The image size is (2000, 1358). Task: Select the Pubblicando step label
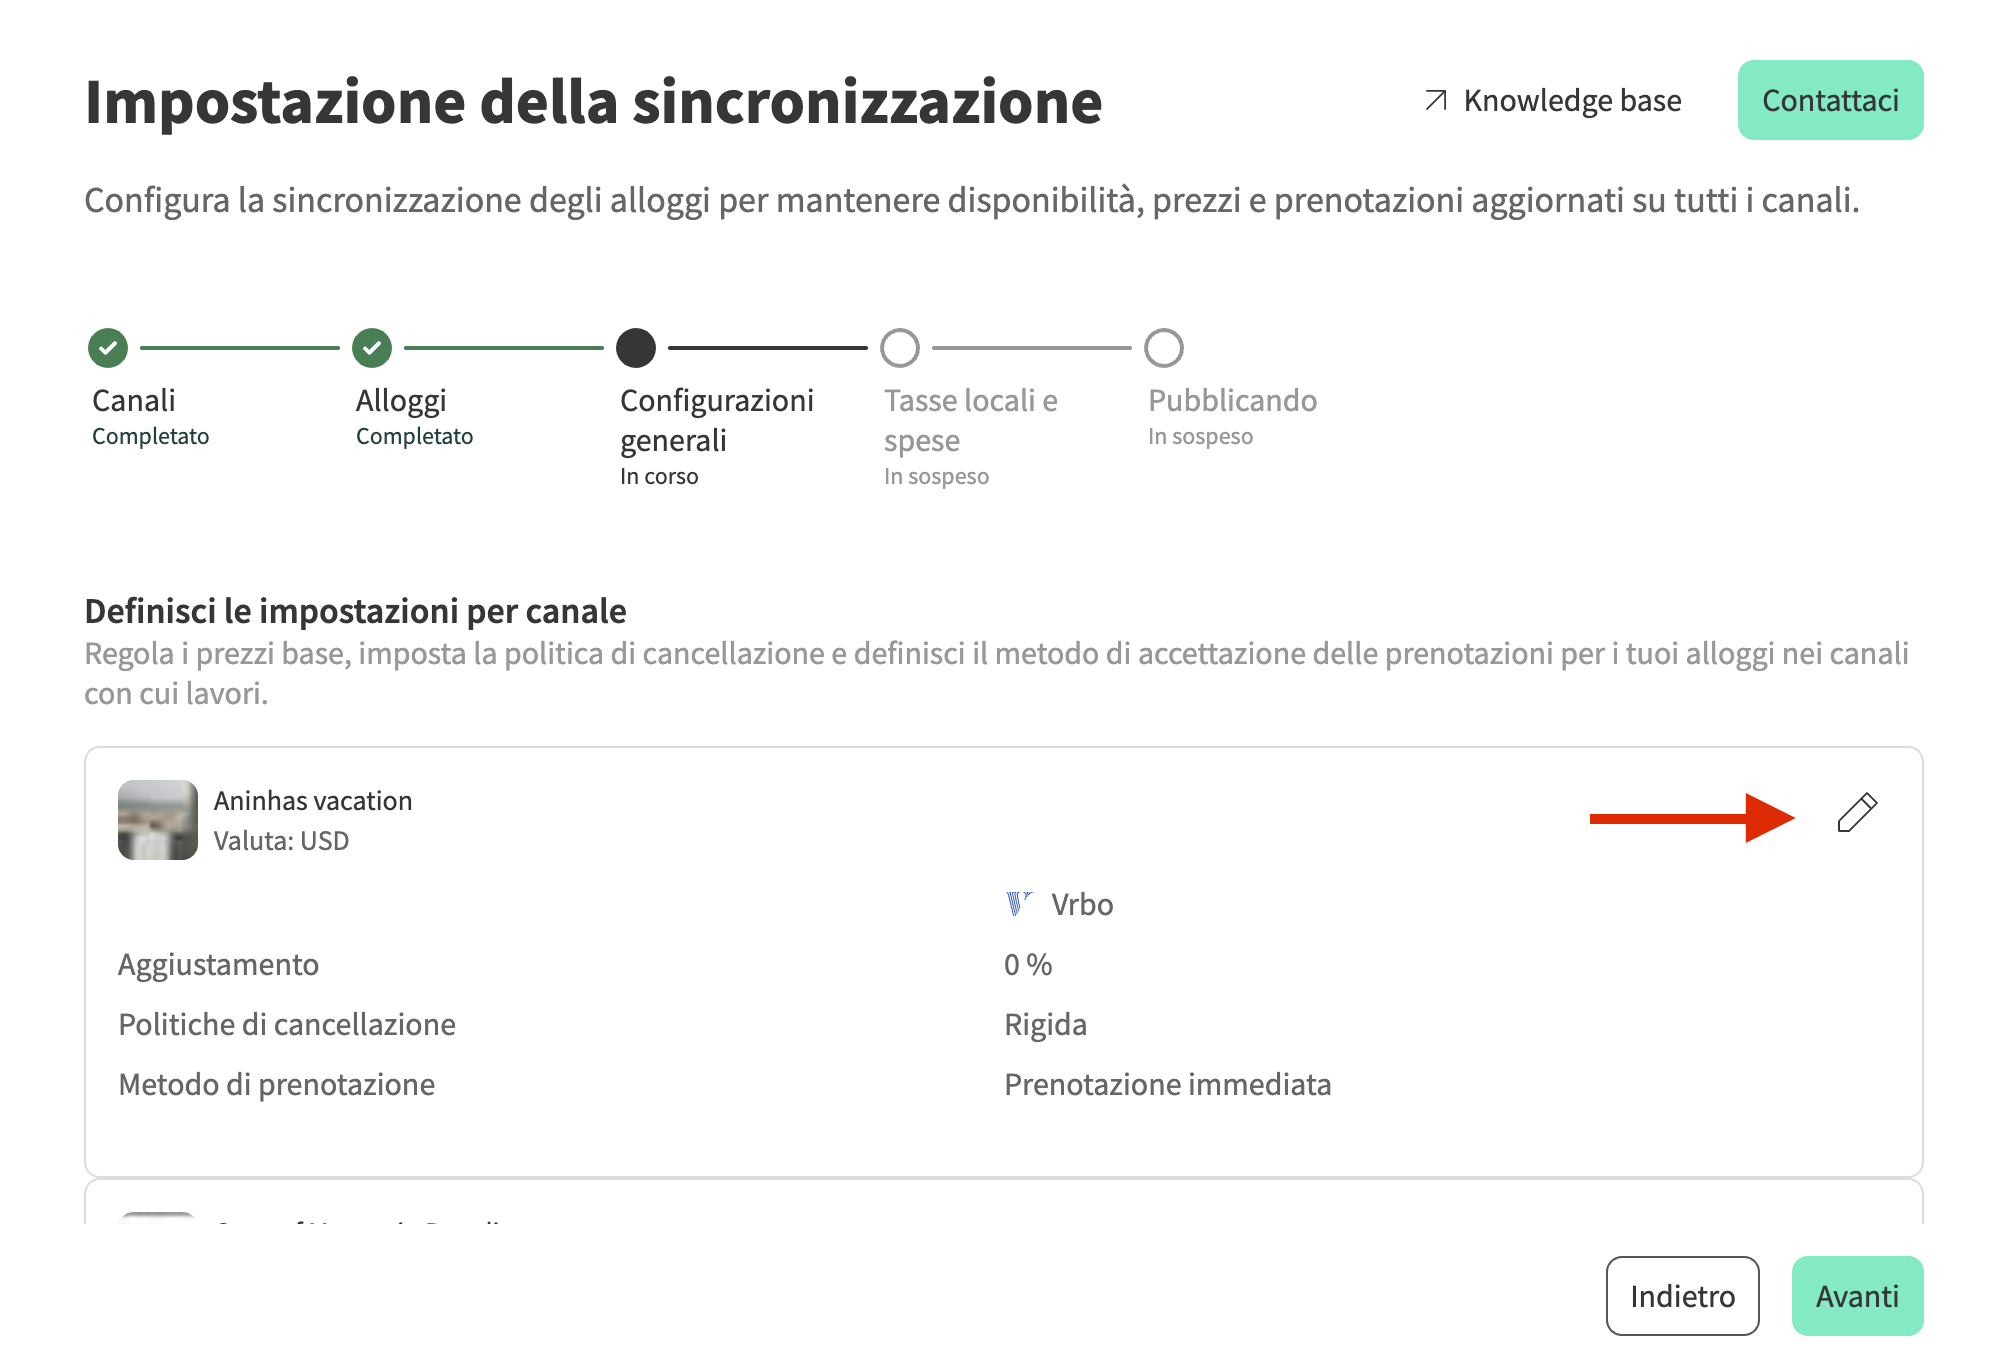(1232, 400)
